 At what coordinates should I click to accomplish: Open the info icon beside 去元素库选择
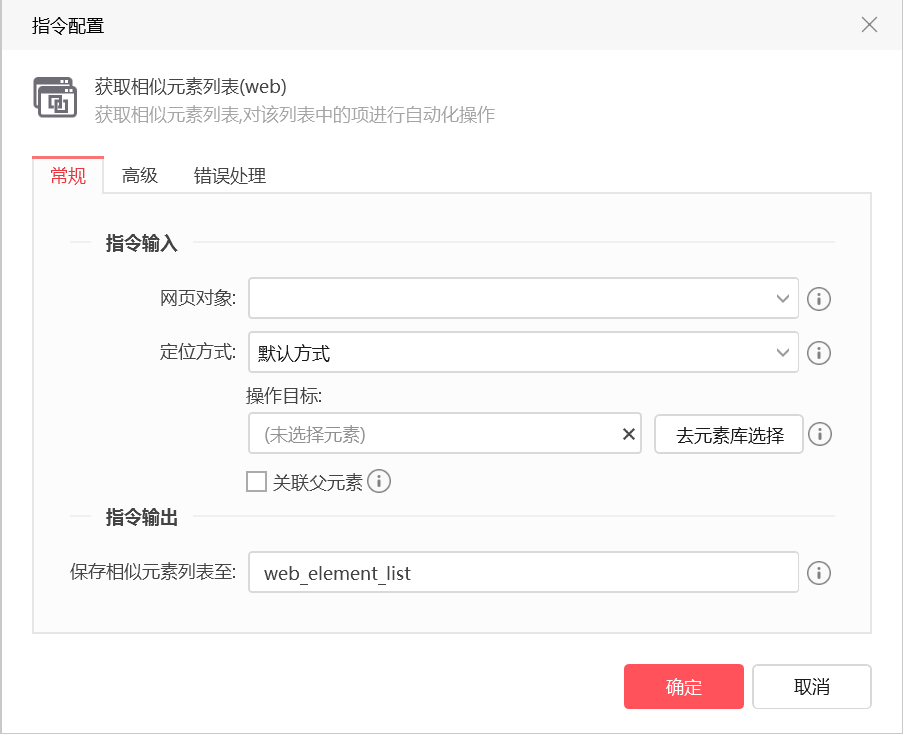[819, 434]
